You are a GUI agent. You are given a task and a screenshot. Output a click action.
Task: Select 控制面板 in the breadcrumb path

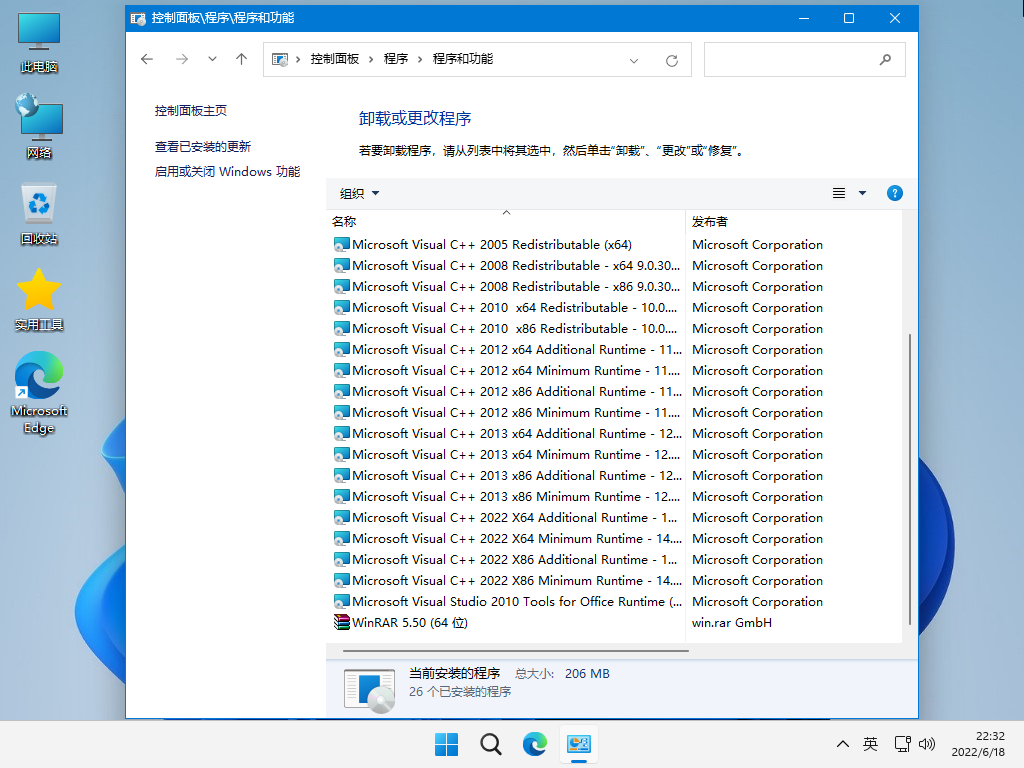coord(335,59)
